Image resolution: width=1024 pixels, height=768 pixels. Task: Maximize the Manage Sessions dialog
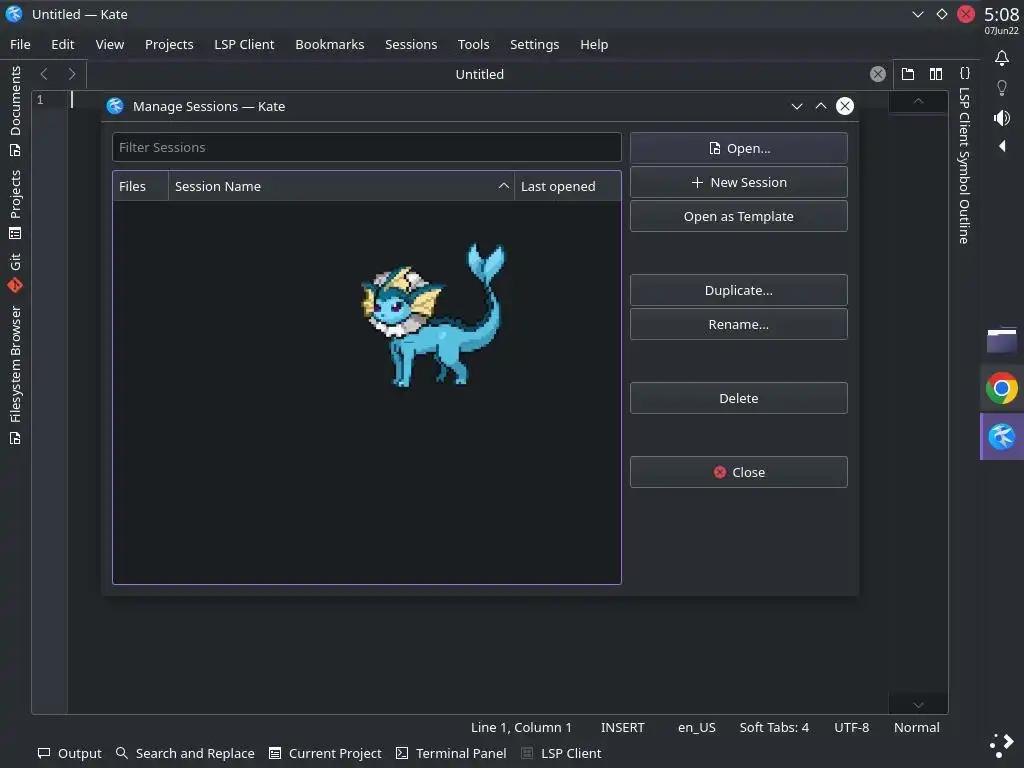[821, 106]
